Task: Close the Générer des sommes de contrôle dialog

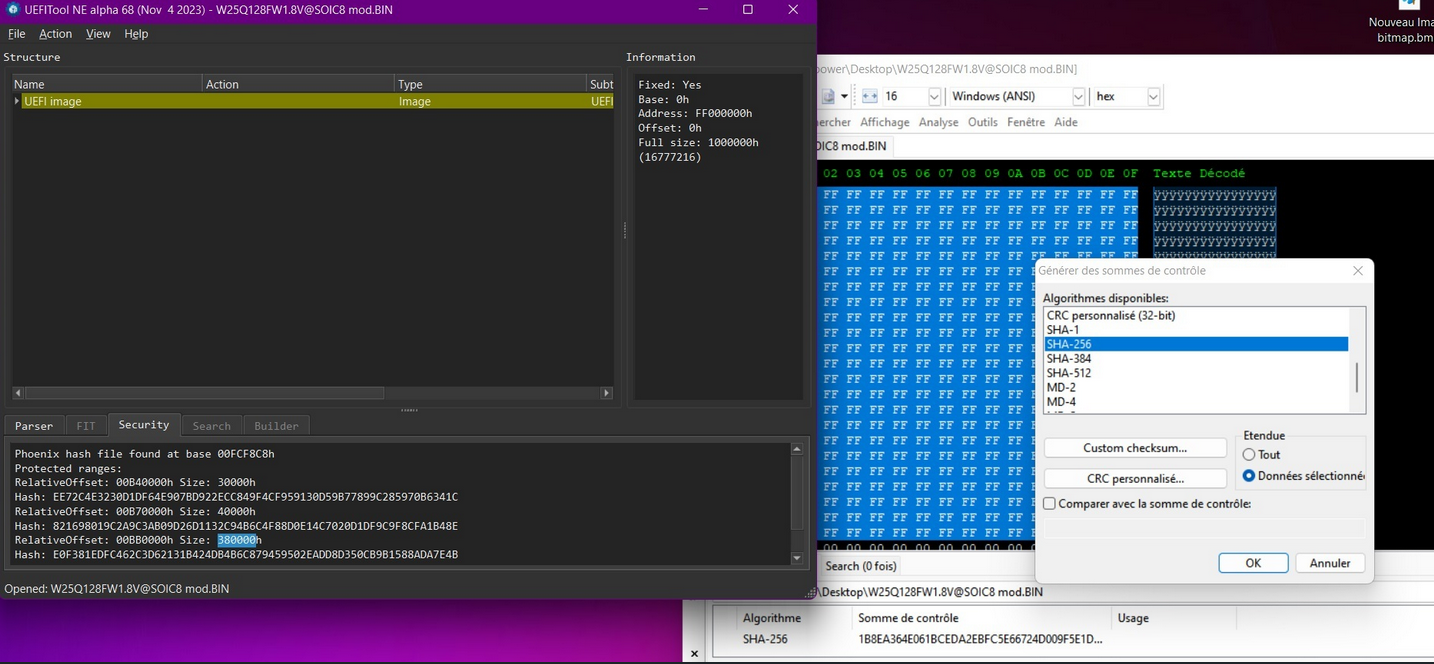Action: (1357, 271)
